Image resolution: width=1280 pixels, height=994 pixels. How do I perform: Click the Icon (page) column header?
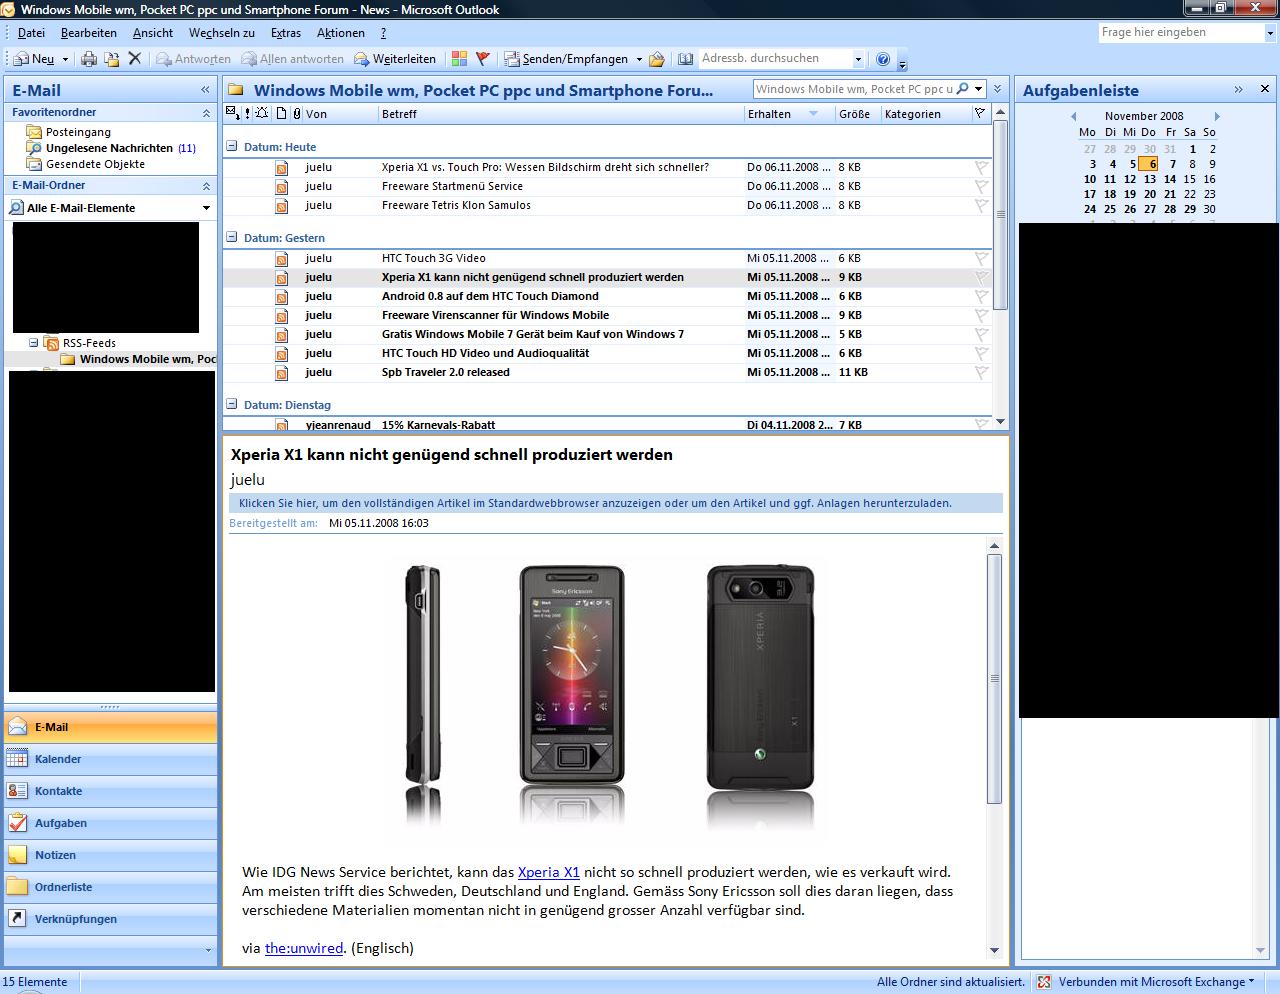282,114
